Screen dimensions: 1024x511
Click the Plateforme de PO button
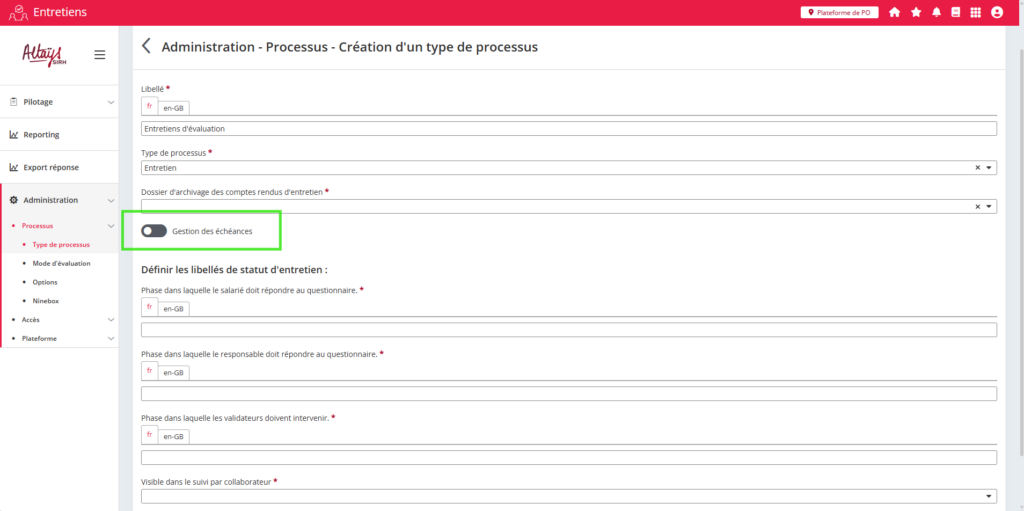tap(840, 12)
